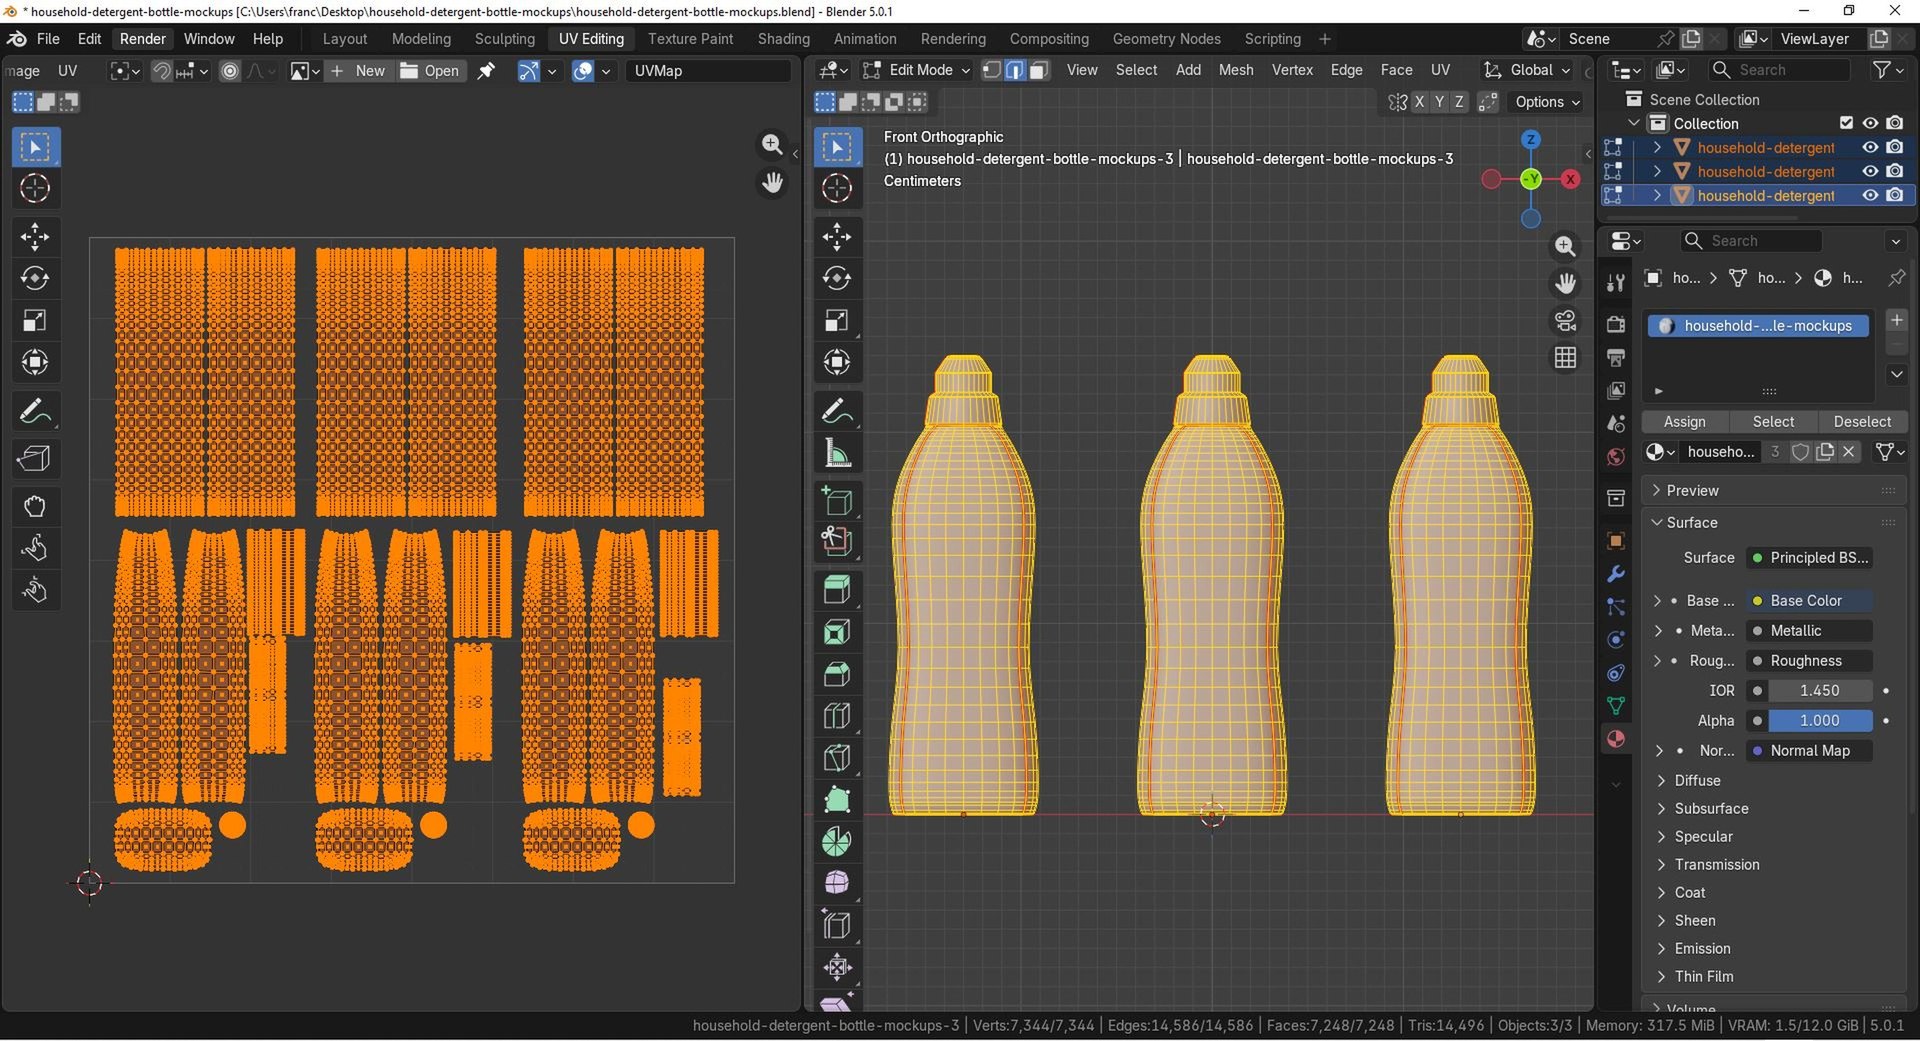
Task: Toggle X axis mirror in viewport
Action: click(x=1420, y=102)
